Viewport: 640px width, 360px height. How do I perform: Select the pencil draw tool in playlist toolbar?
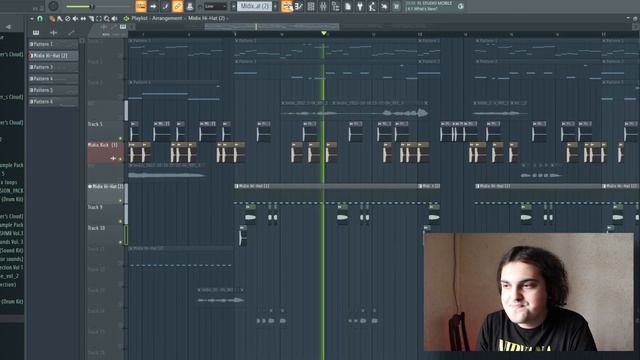[x=52, y=18]
